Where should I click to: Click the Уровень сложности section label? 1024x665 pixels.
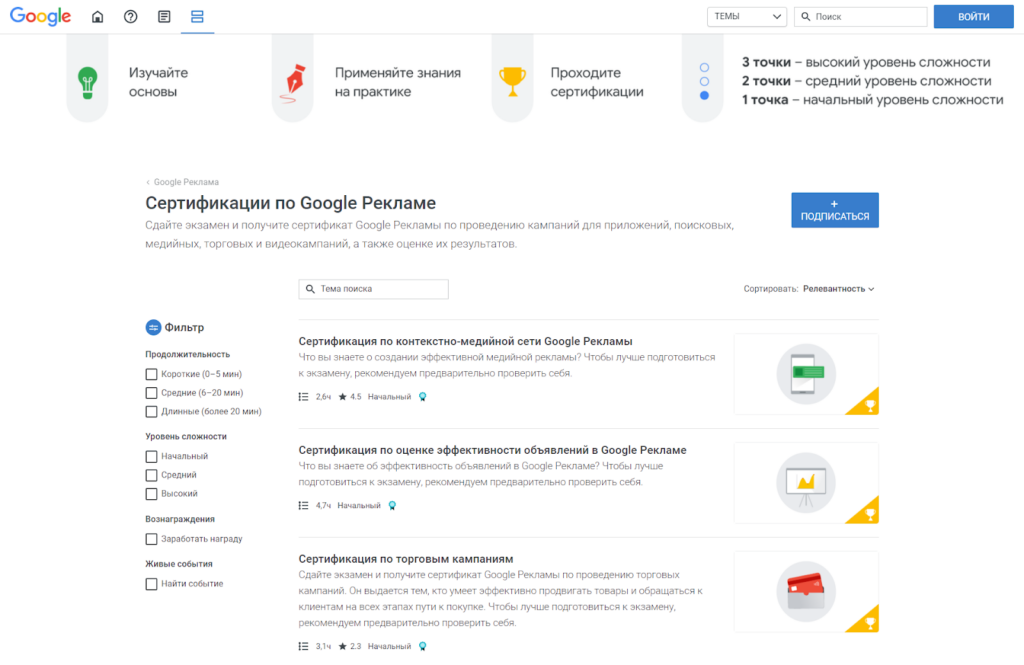click(186, 436)
